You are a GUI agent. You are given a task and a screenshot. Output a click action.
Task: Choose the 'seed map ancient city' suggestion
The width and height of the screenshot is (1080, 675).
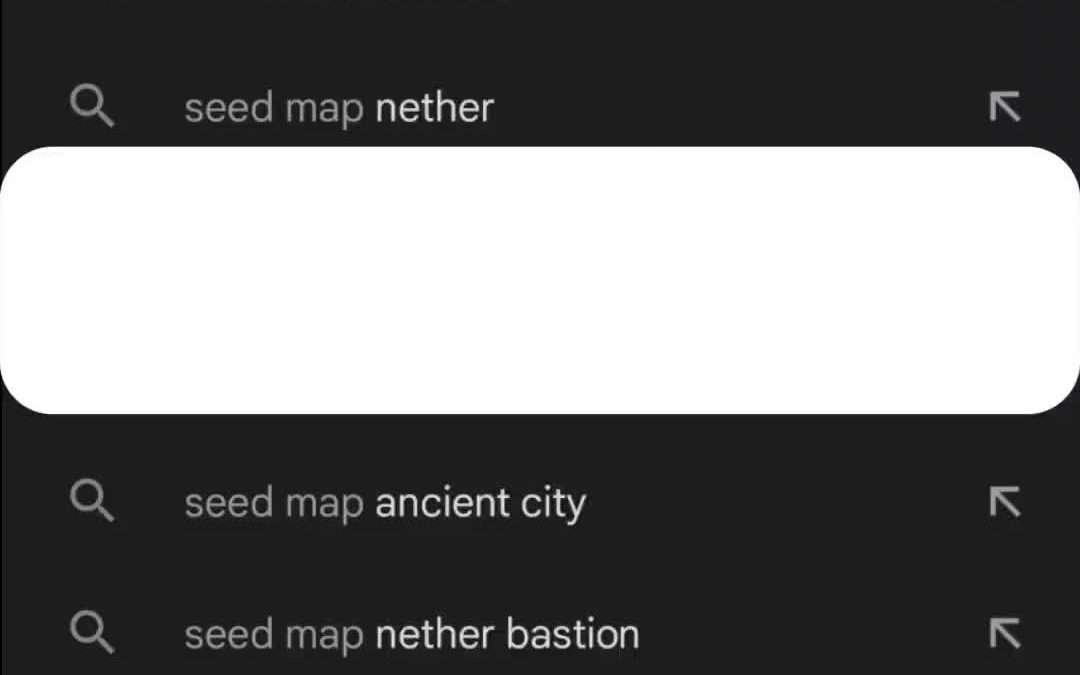click(500, 502)
